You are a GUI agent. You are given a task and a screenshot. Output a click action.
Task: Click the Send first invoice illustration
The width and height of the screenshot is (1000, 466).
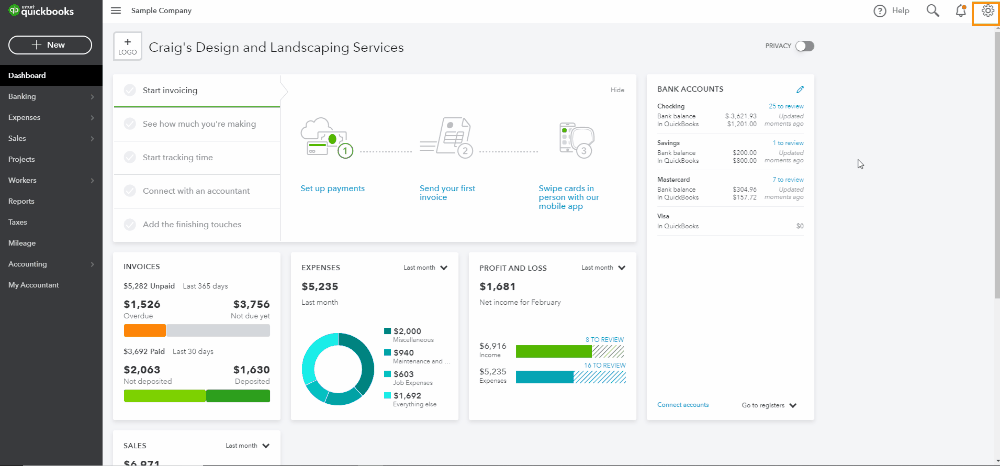[x=446, y=138]
